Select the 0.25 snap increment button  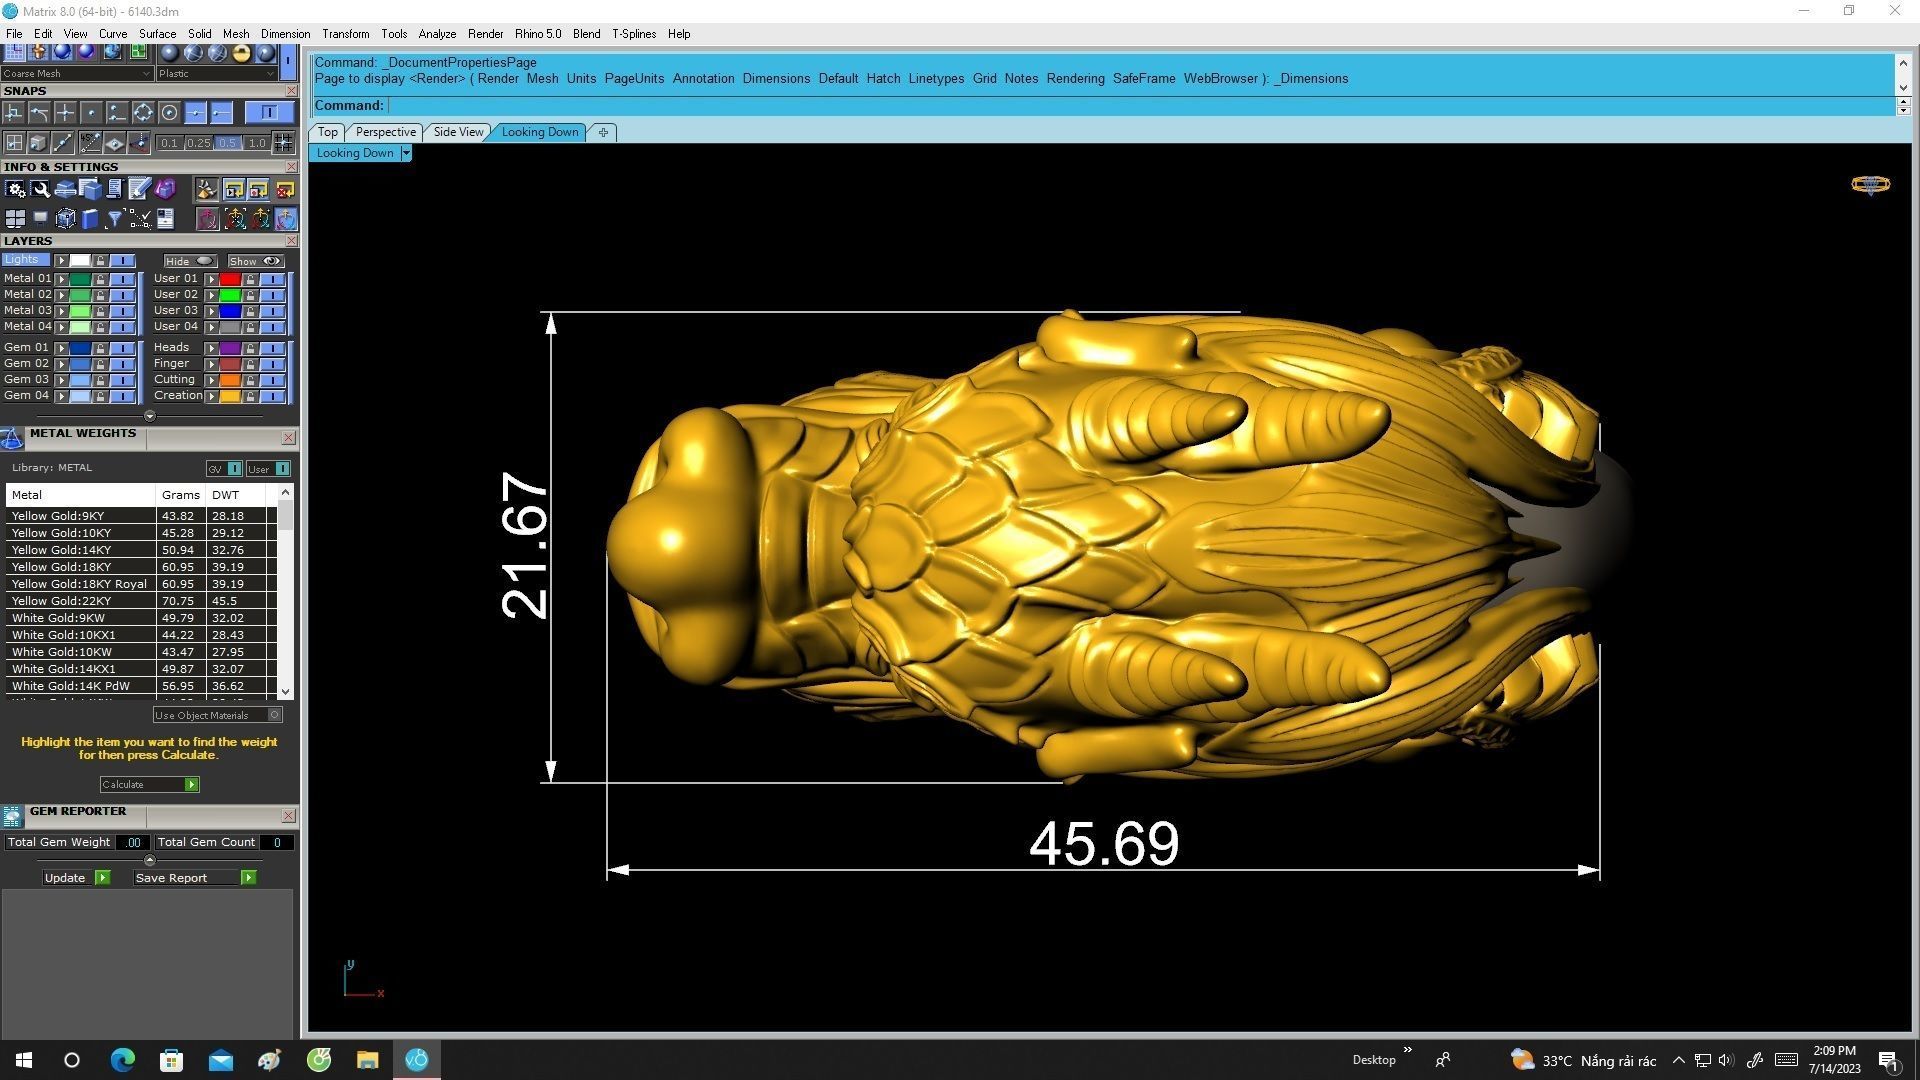[199, 143]
